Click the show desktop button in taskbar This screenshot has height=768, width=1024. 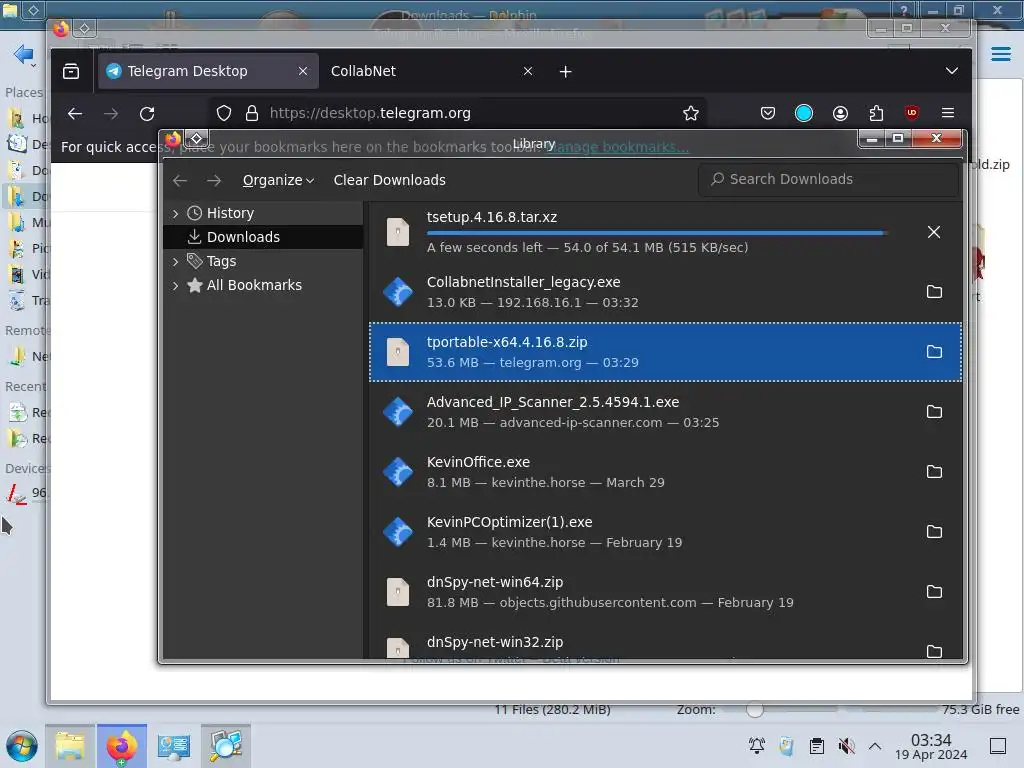point(998,746)
